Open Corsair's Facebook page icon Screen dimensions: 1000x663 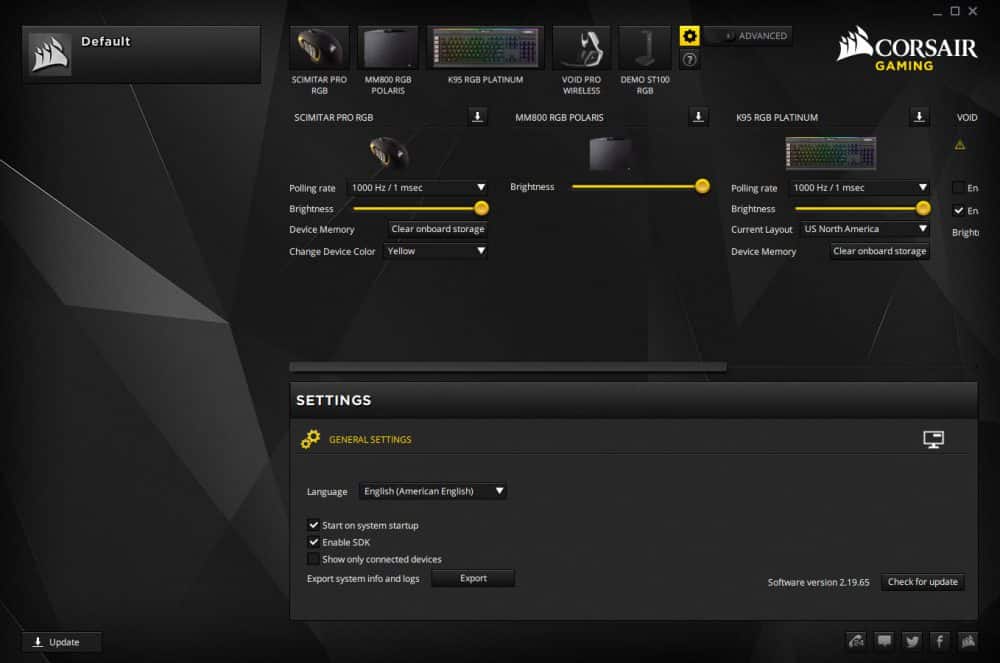940,641
